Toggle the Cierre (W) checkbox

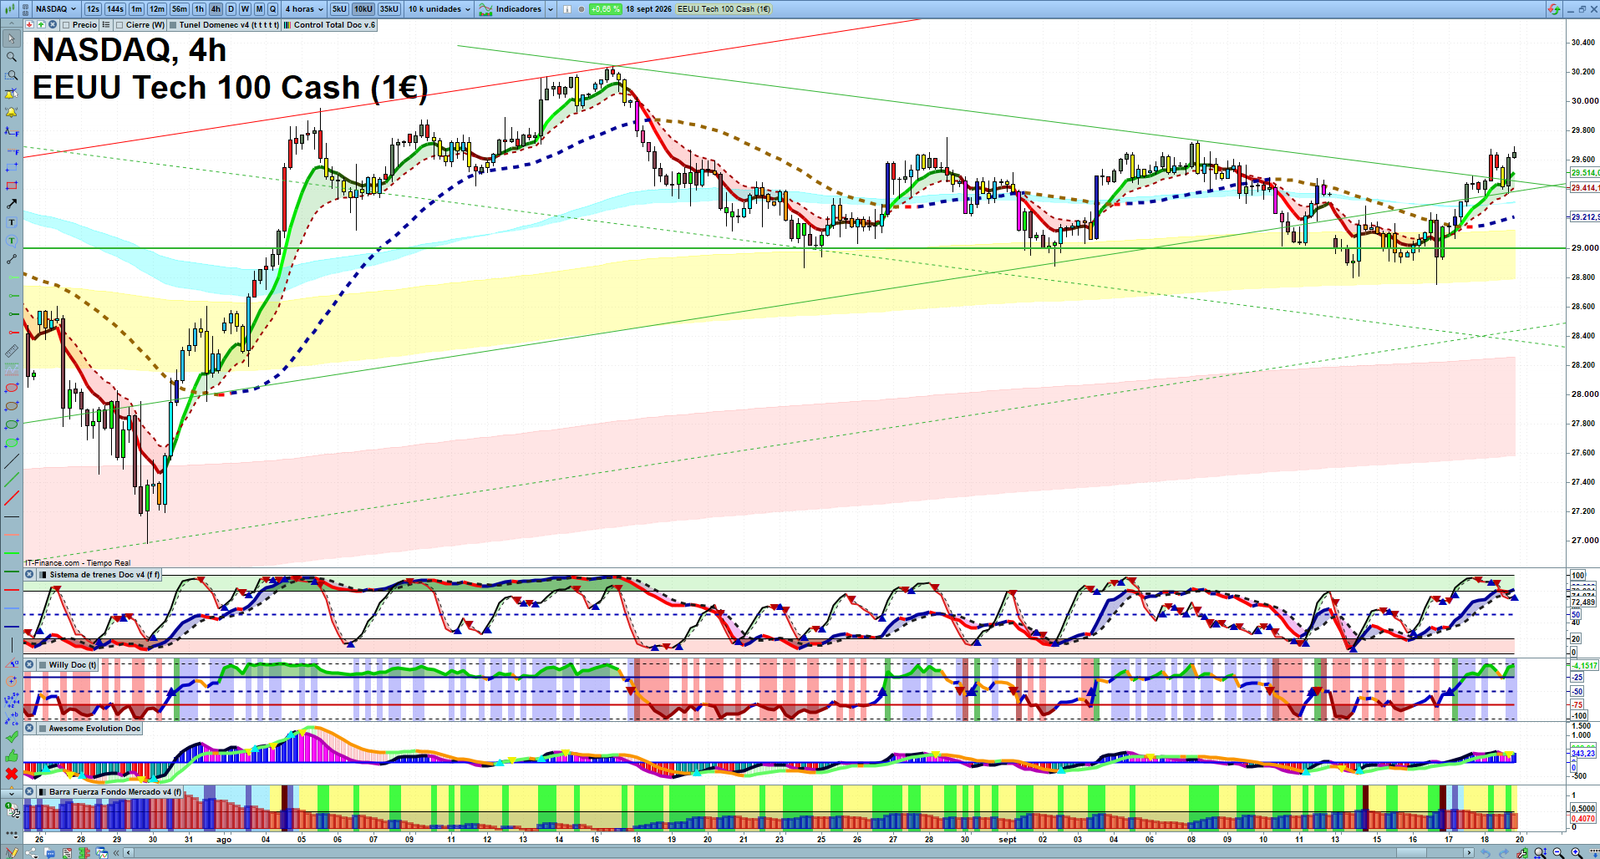point(119,25)
